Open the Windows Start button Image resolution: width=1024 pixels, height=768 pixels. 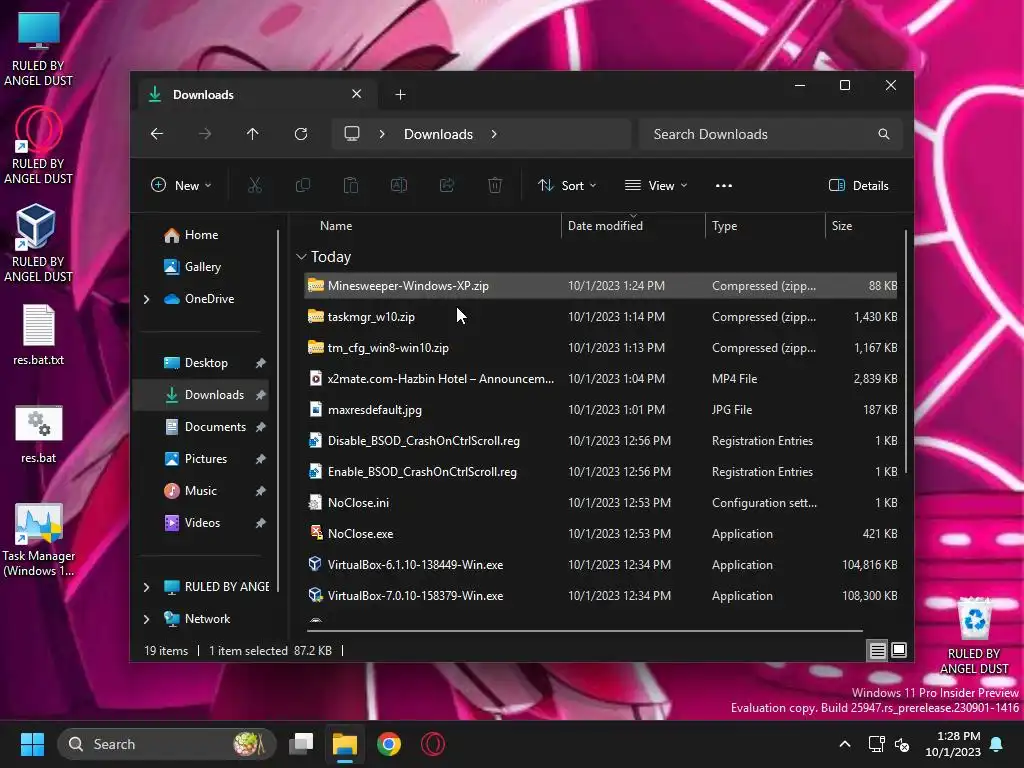click(x=32, y=744)
